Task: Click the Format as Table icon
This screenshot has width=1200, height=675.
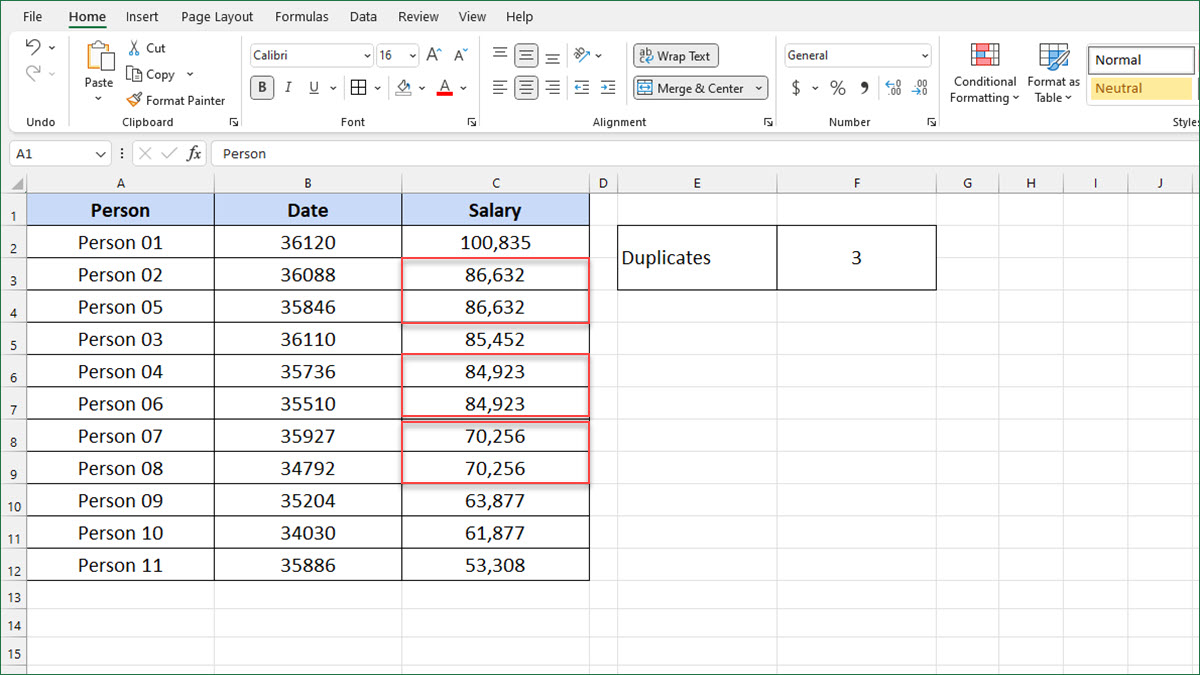Action: pos(1053,75)
